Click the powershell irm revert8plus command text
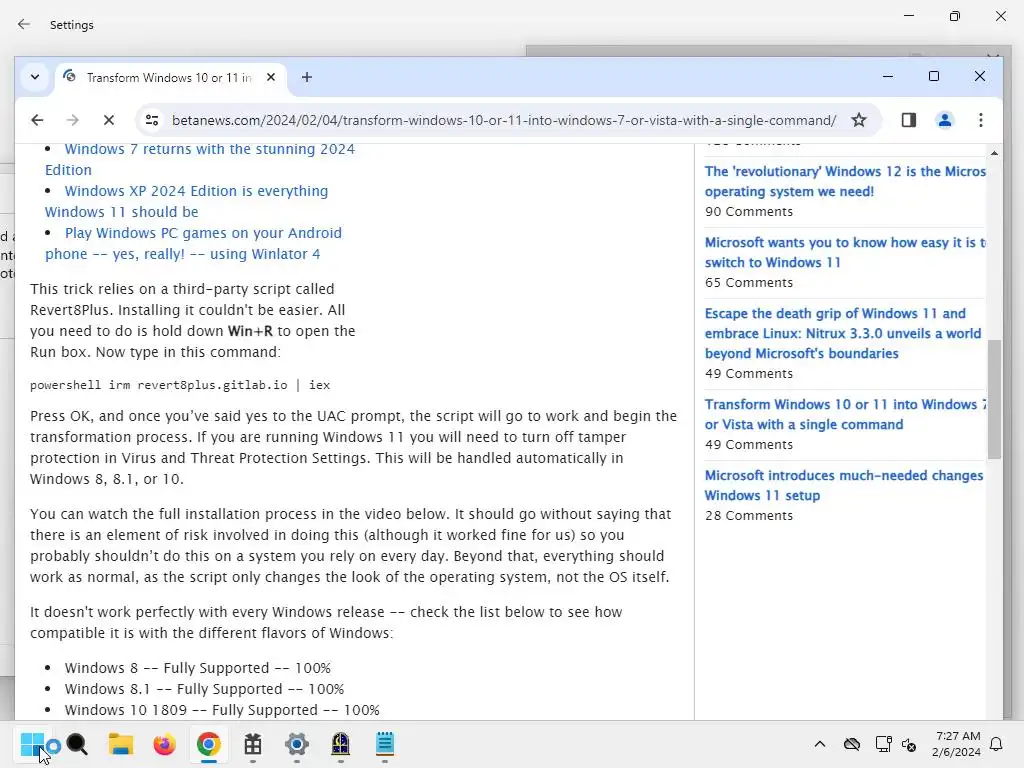This screenshot has width=1024, height=768. pos(180,385)
